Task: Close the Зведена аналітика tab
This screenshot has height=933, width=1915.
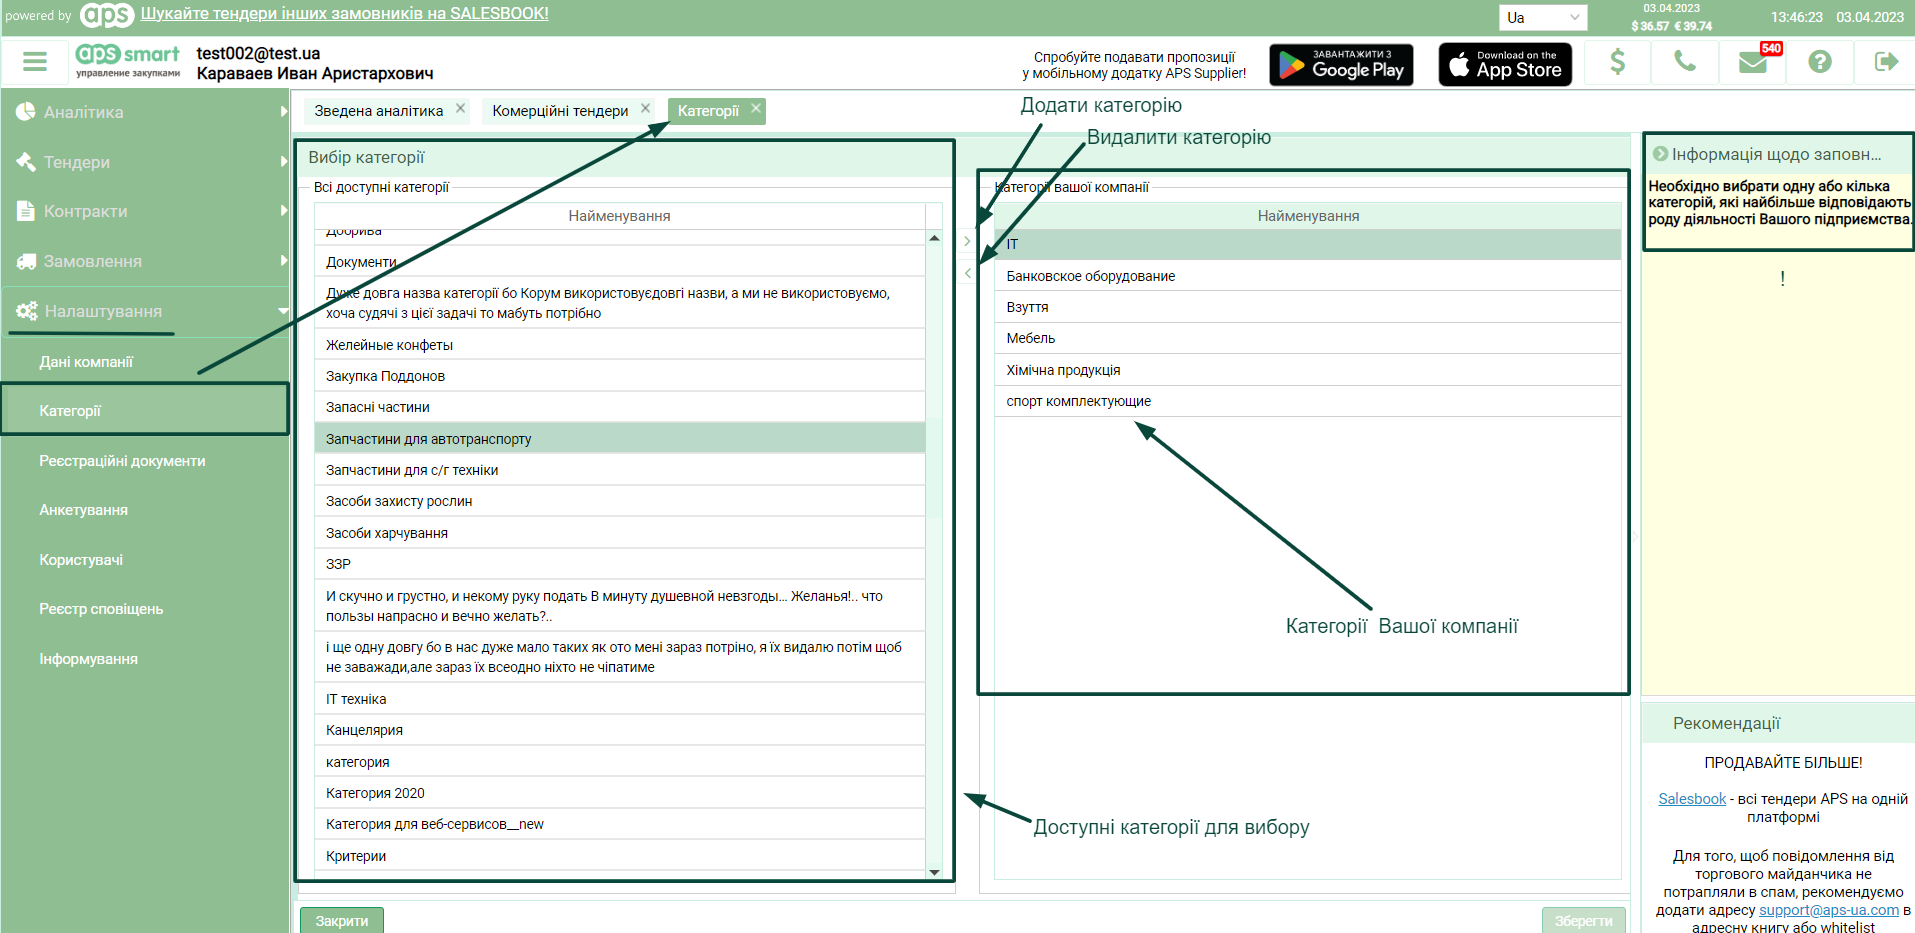Action: (460, 108)
